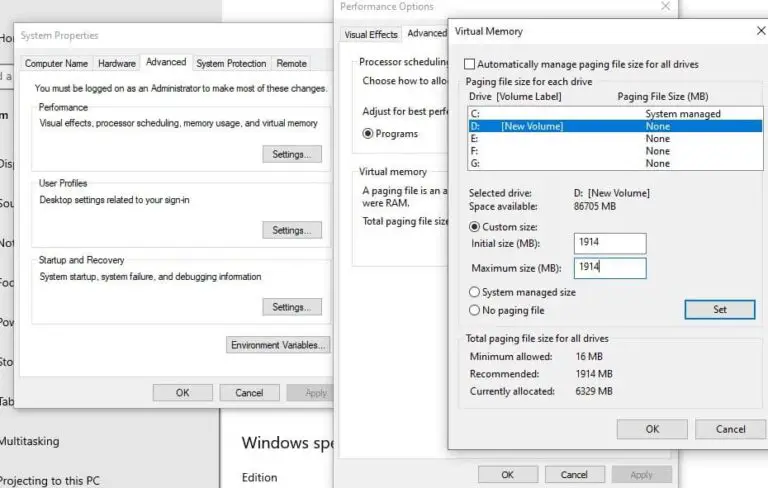Choose System managed size option
The height and width of the screenshot is (488, 768).
474,292
